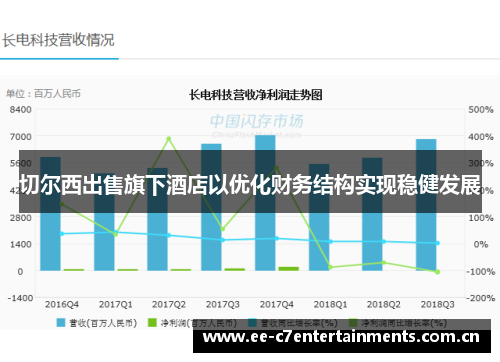Click the green line point at 2018Q1
This screenshot has width=500, height=362.
click(330, 267)
